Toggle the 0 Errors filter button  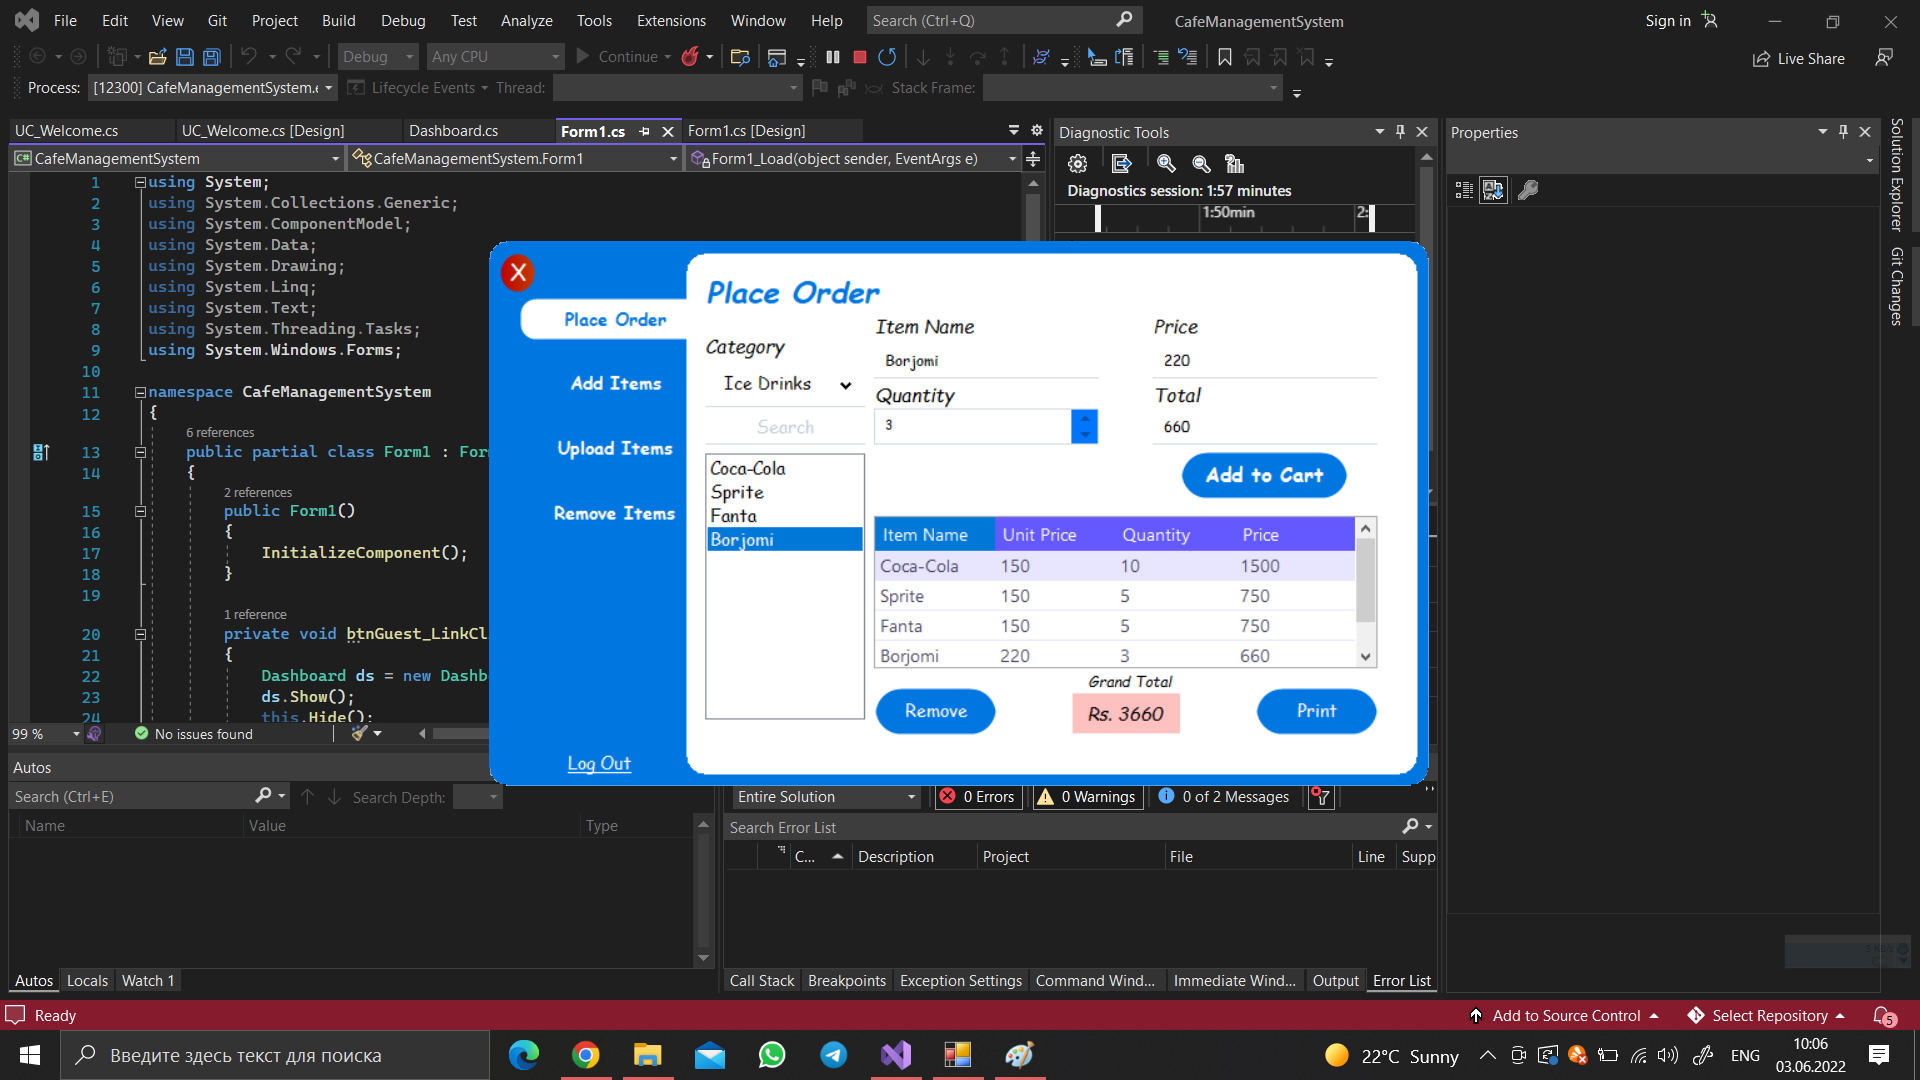977,796
